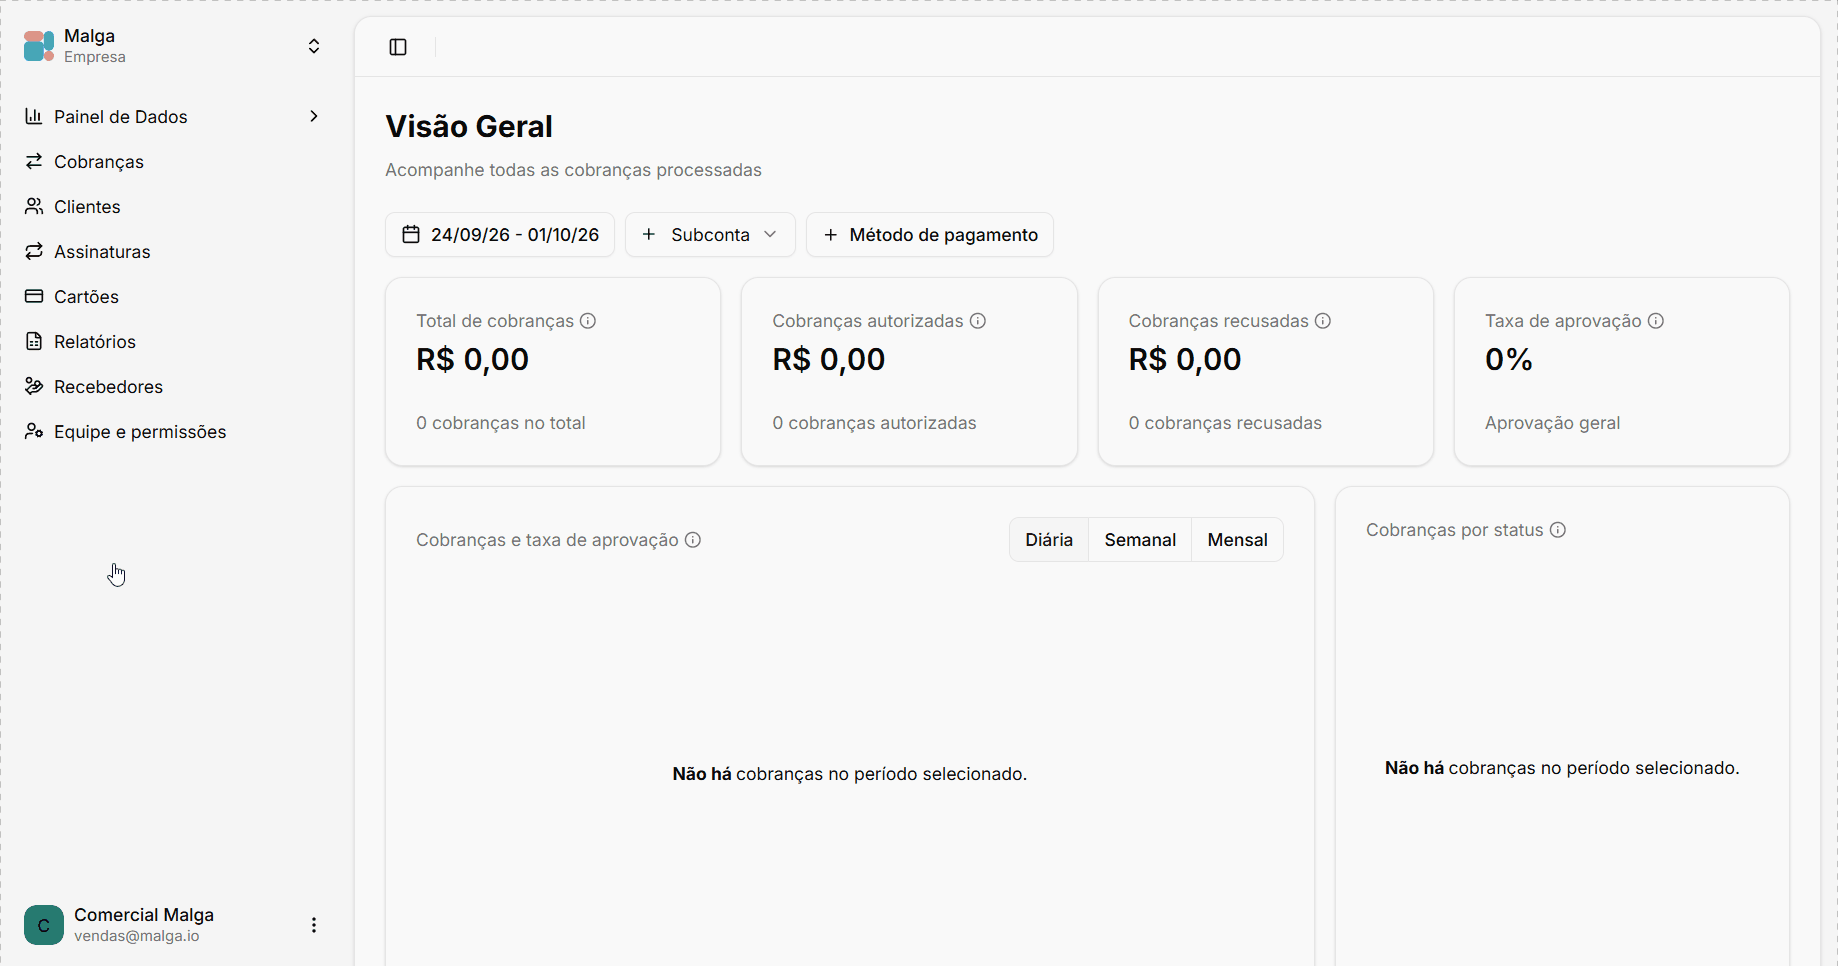This screenshot has height=966, width=1838.
Task: Click the Painel de Dados chart icon
Action: [x=34, y=116]
